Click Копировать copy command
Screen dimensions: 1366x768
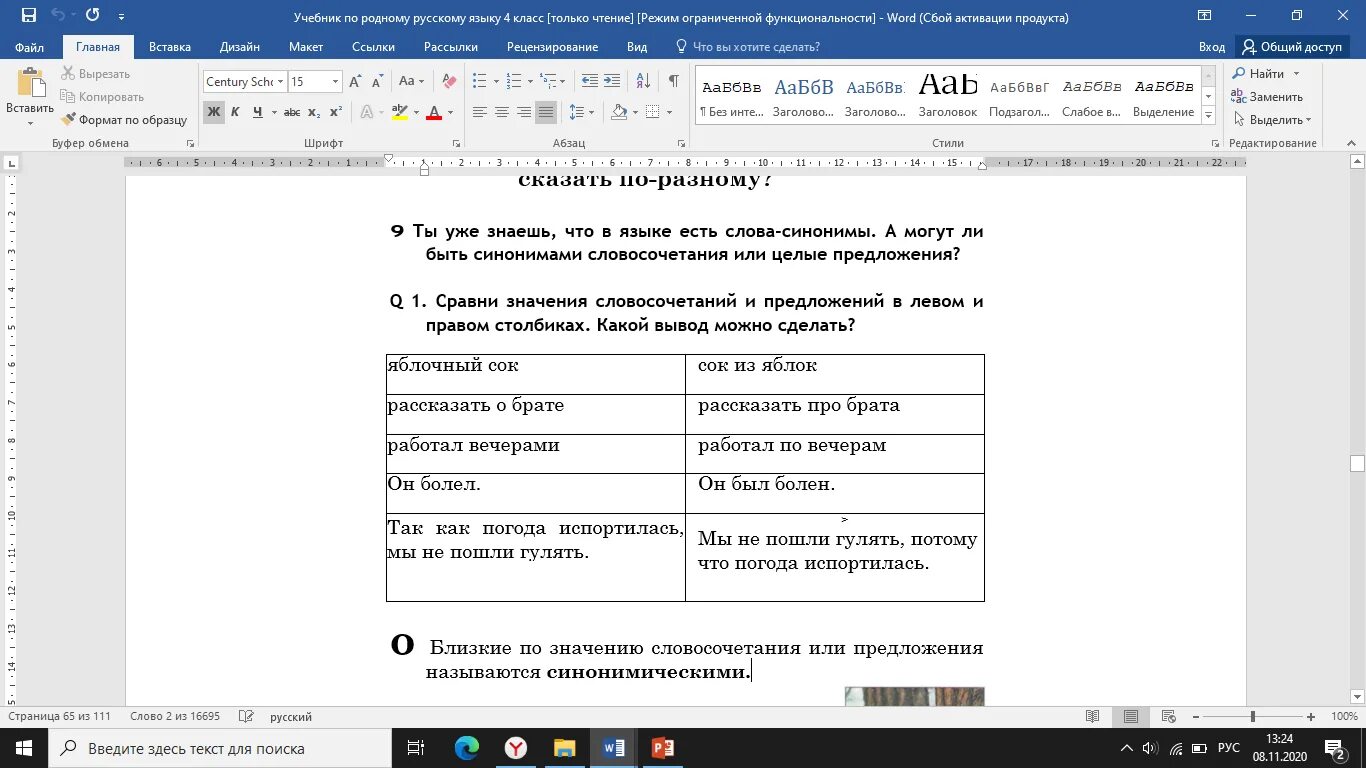tap(102, 97)
